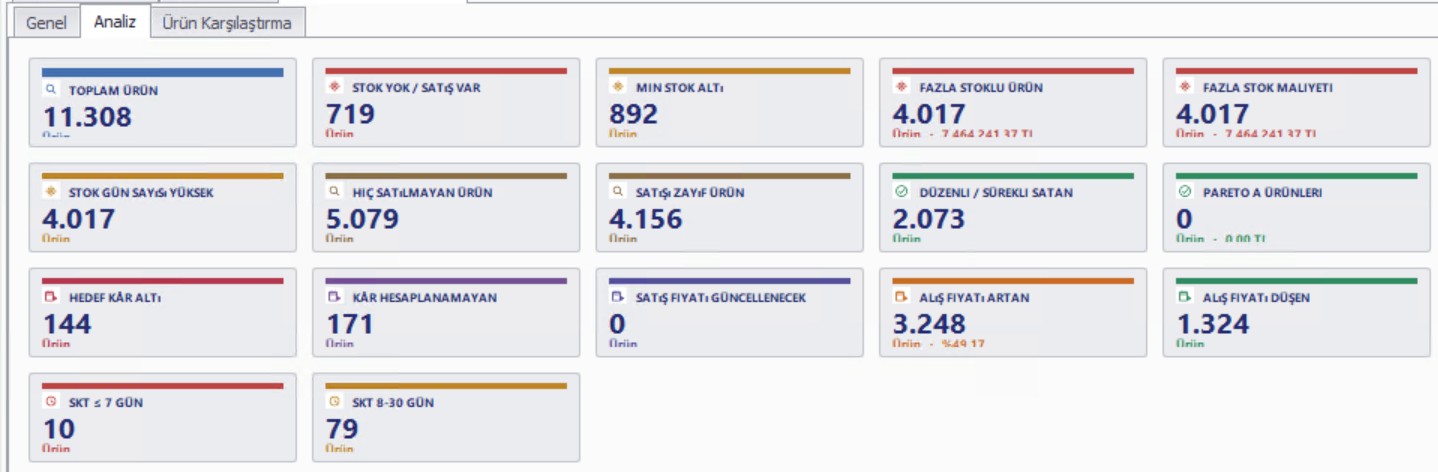Image resolution: width=1438 pixels, height=472 pixels.
Task: Open the ALIŞ FIYATI ARTAN value 3.248
Action: point(930,324)
